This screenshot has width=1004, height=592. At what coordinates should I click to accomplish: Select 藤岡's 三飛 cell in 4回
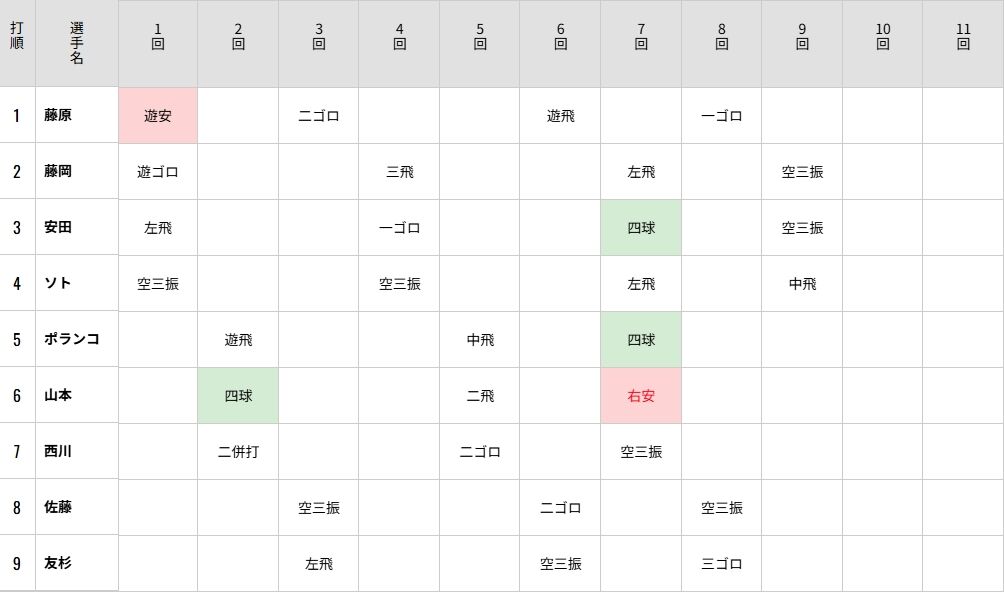399,171
